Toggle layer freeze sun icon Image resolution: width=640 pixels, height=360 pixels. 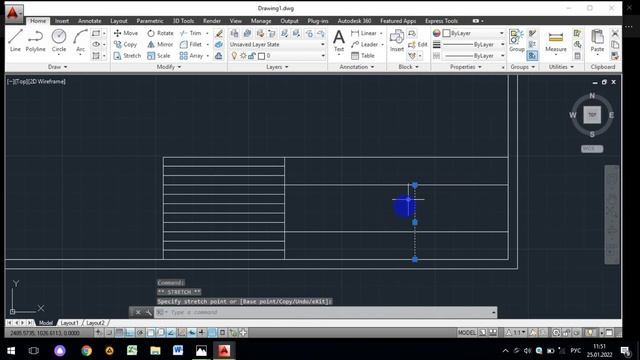click(x=243, y=56)
